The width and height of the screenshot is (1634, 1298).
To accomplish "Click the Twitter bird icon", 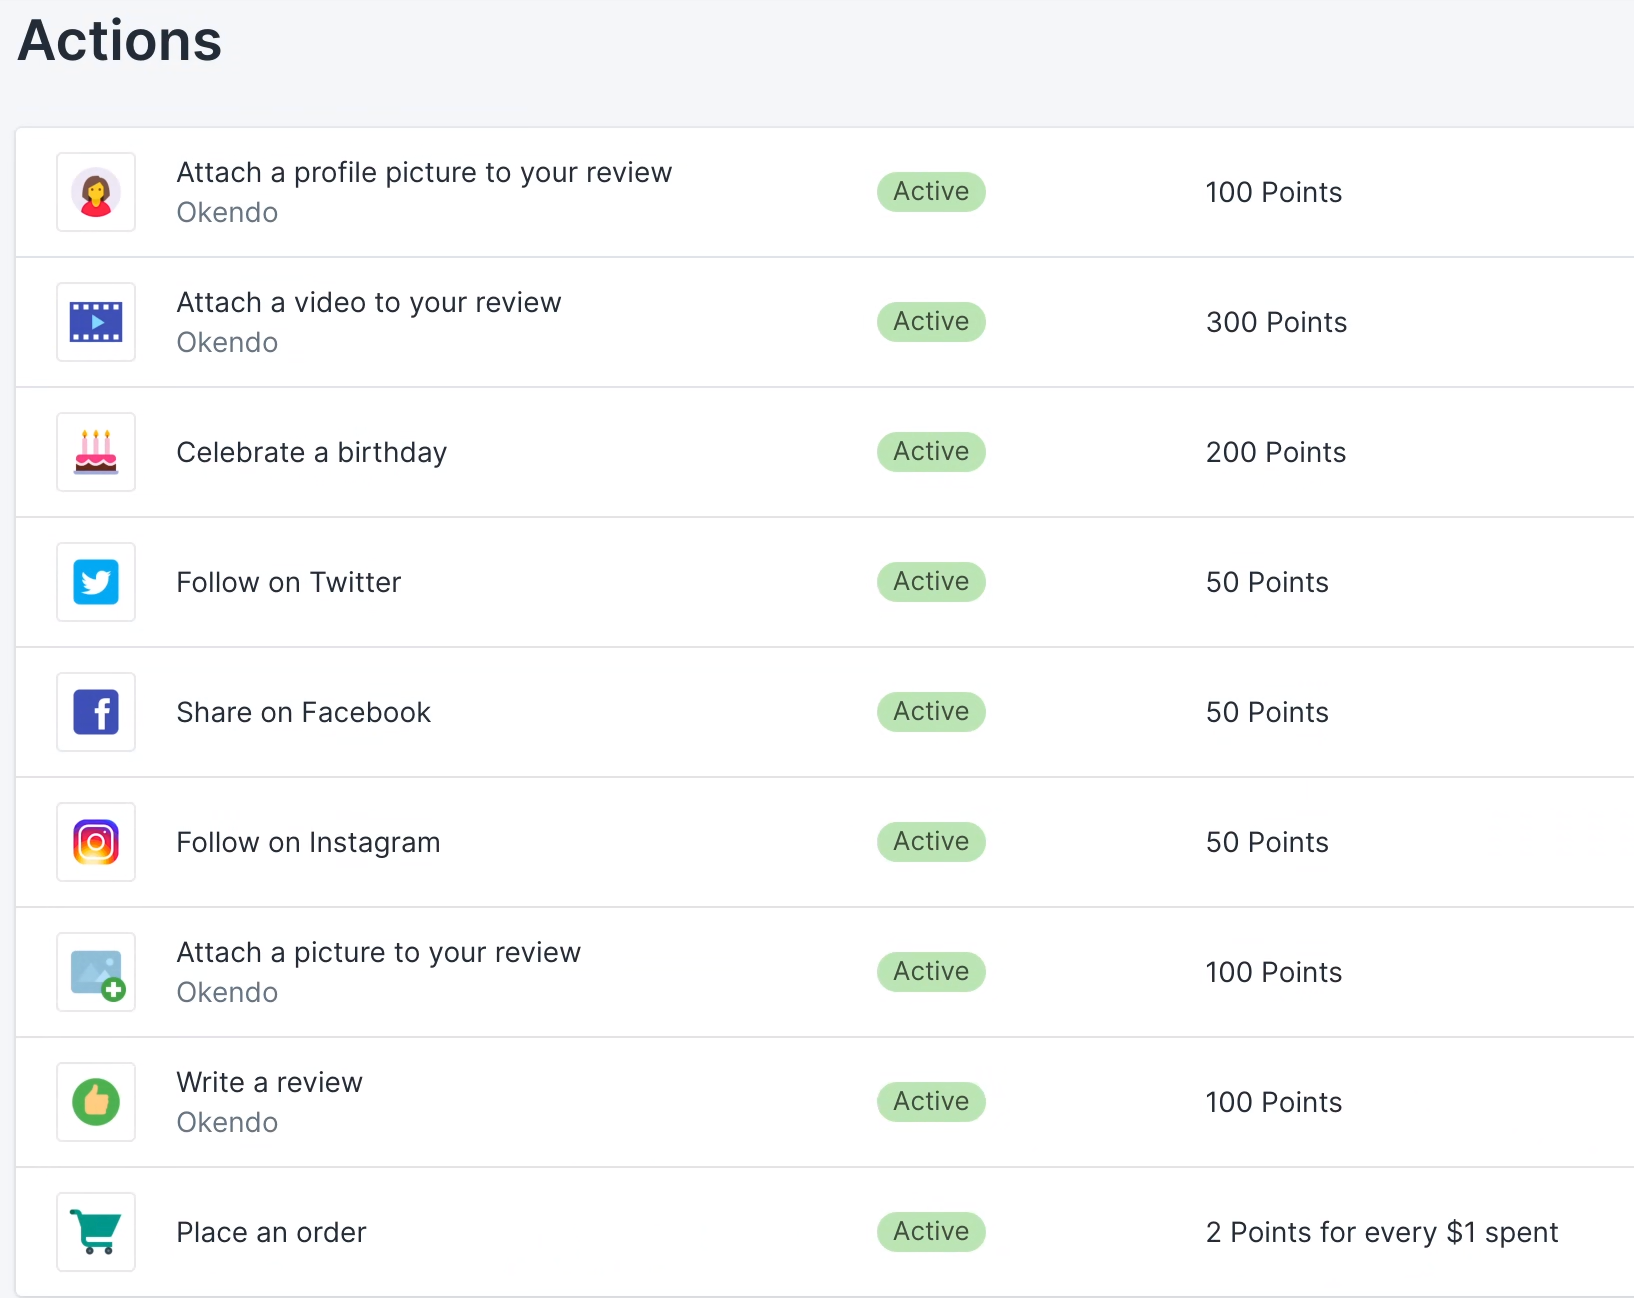I will point(96,582).
